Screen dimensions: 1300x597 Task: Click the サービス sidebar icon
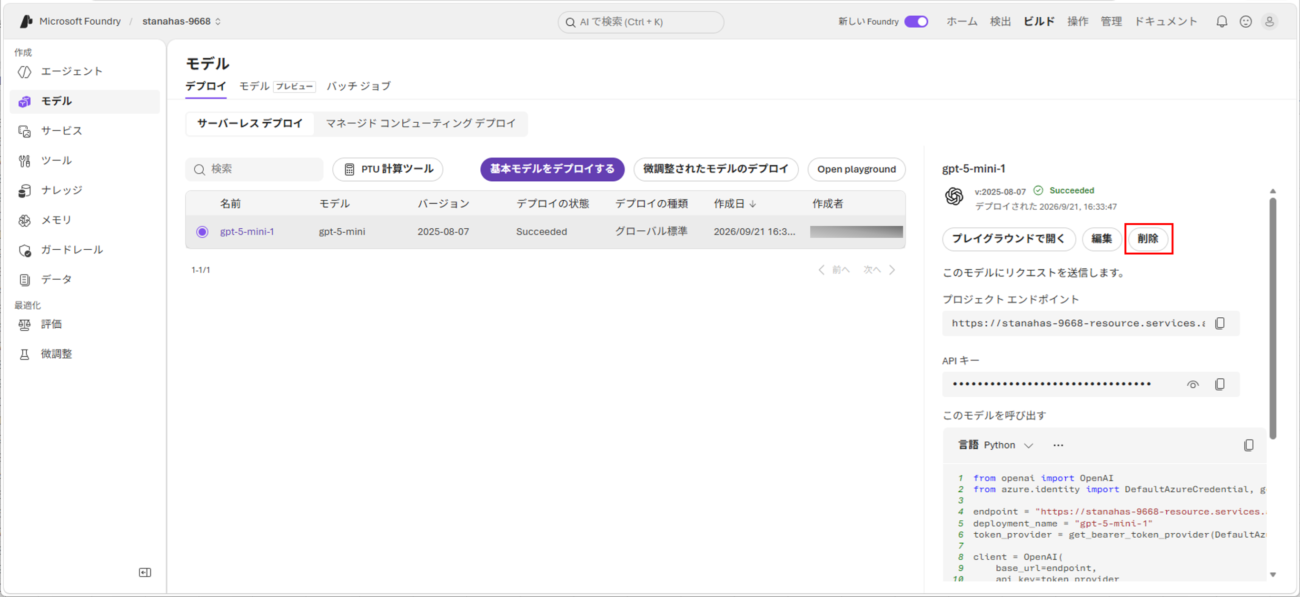coord(25,131)
